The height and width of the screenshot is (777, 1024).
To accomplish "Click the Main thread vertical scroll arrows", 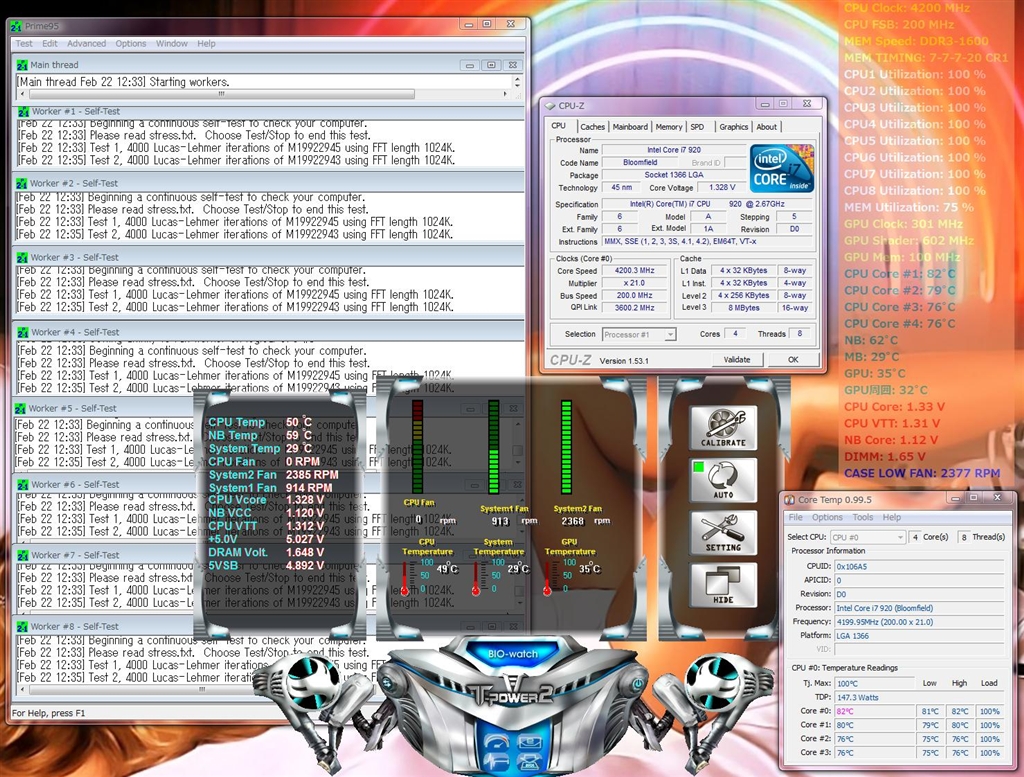I will (518, 82).
